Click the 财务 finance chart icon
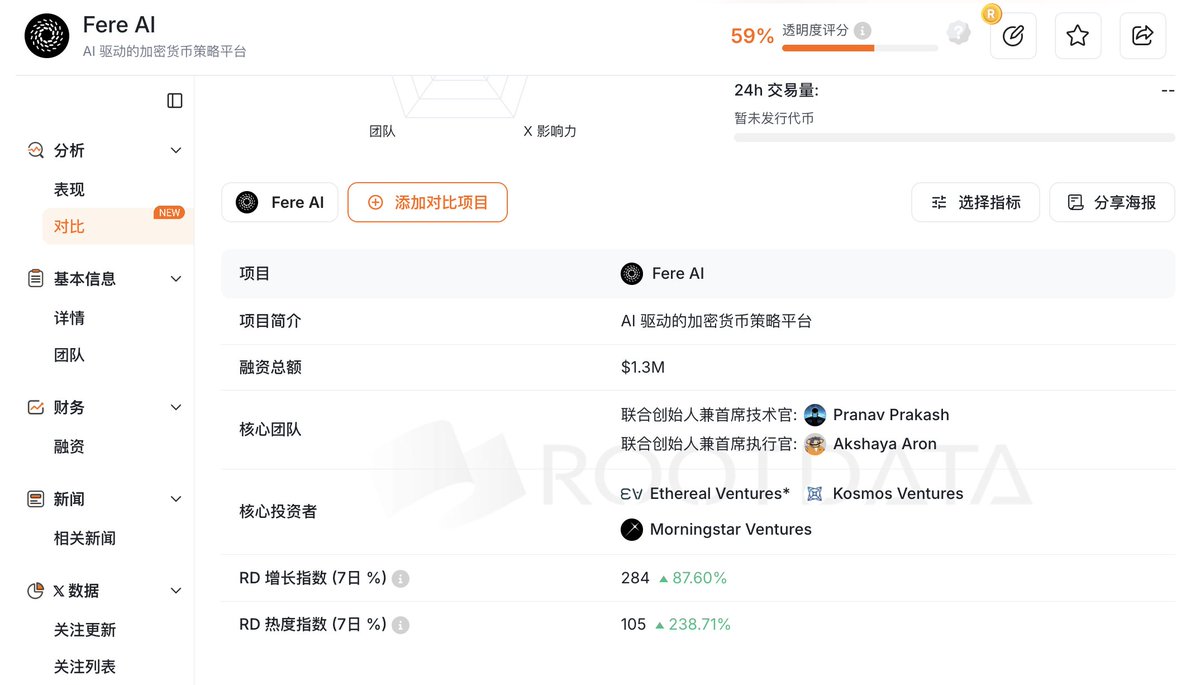 (x=36, y=407)
